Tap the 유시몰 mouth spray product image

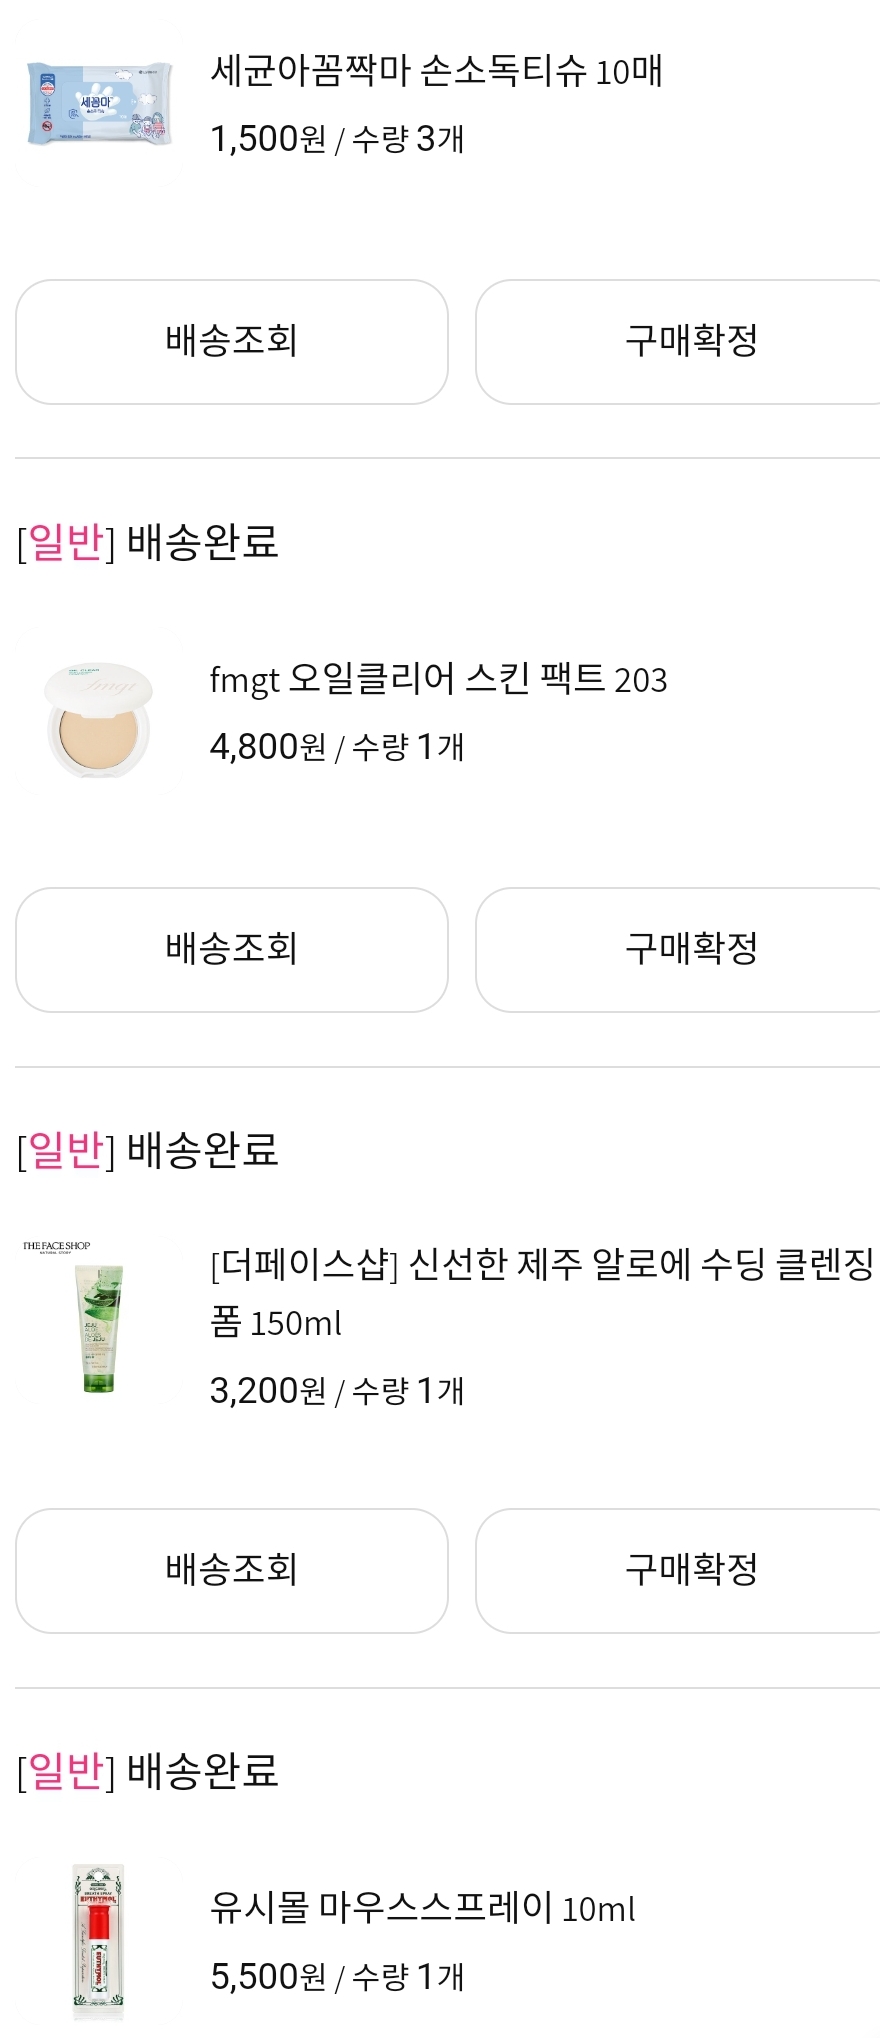pos(98,1940)
